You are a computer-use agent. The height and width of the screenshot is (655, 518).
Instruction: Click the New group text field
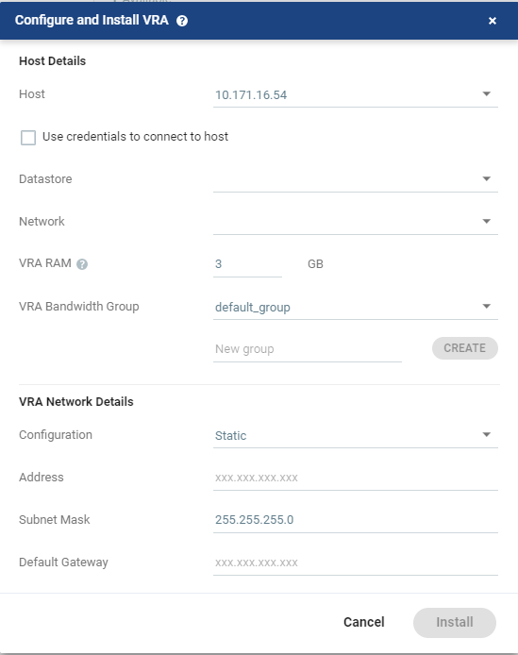click(307, 349)
